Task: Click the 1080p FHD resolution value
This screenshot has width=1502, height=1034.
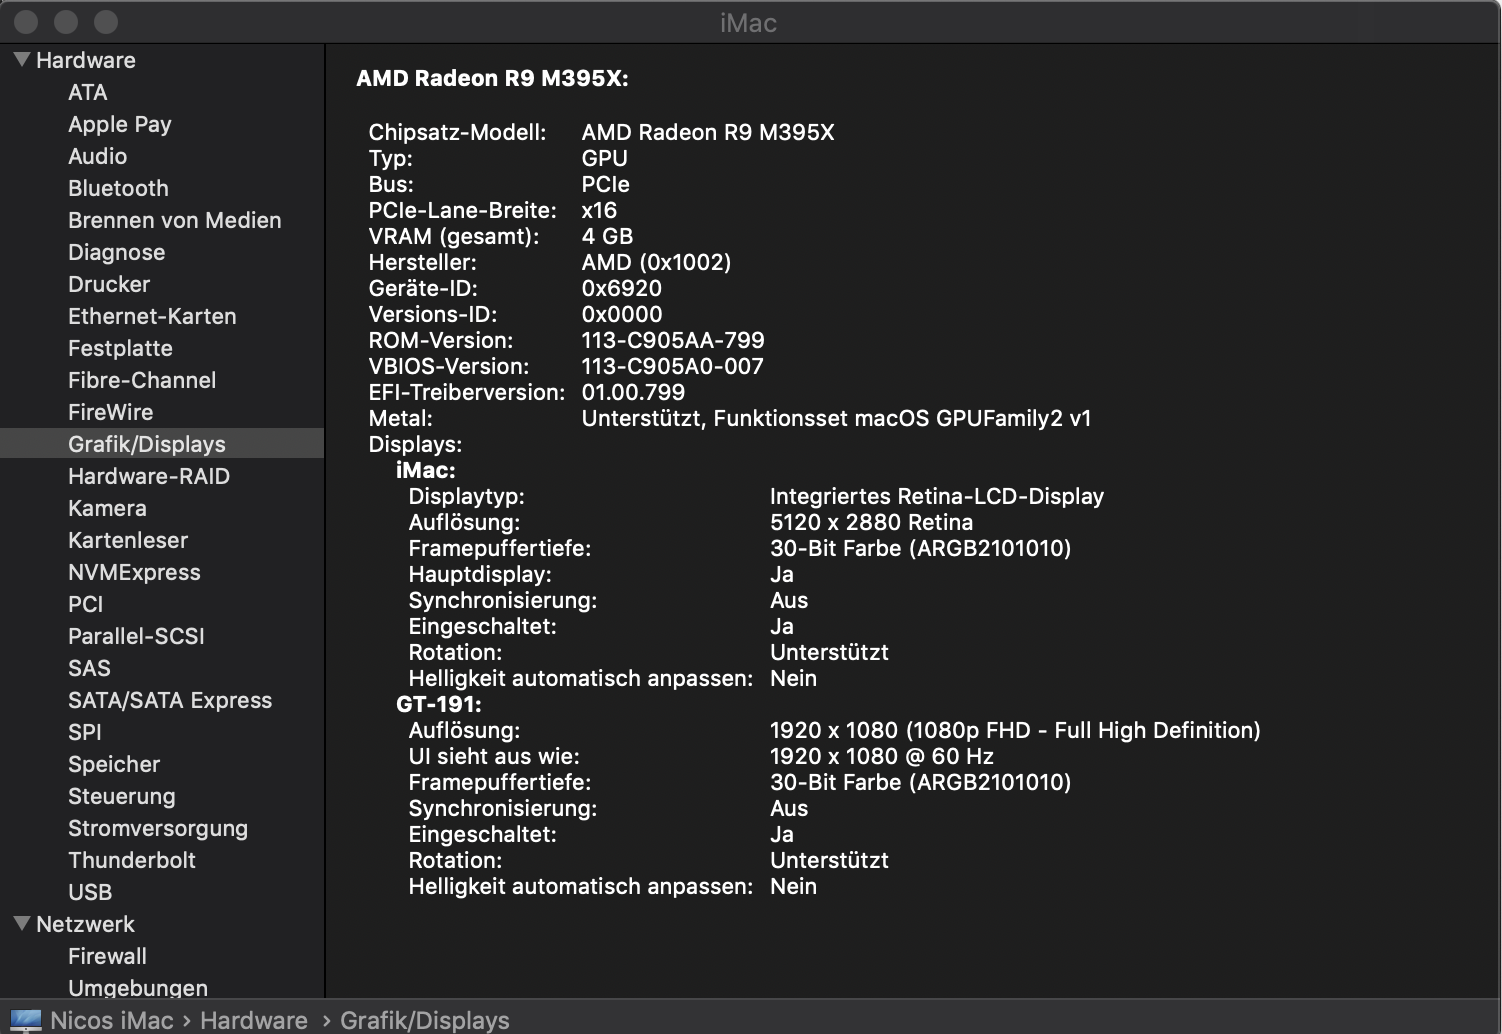Action: click(x=1015, y=730)
